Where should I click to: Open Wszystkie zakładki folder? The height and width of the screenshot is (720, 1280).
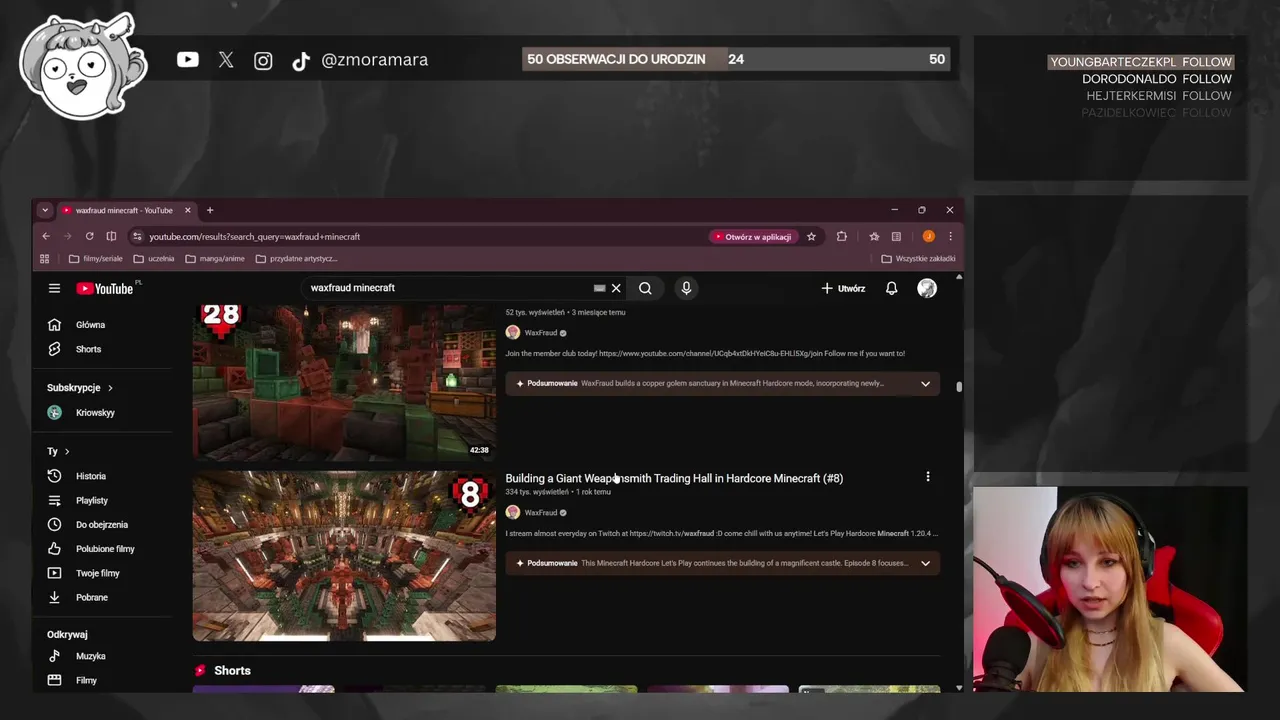click(x=918, y=259)
